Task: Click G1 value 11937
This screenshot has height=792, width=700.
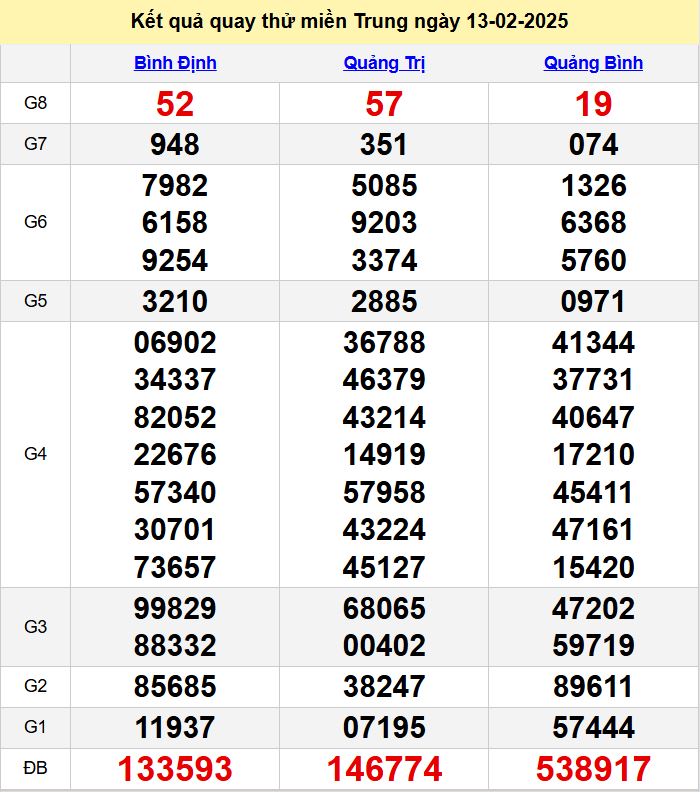Action: (175, 727)
